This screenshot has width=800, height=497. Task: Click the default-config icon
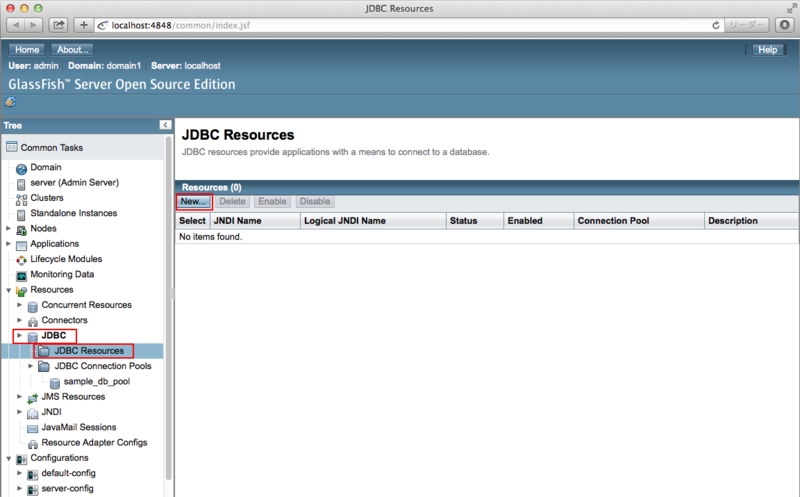pyautogui.click(x=33, y=475)
